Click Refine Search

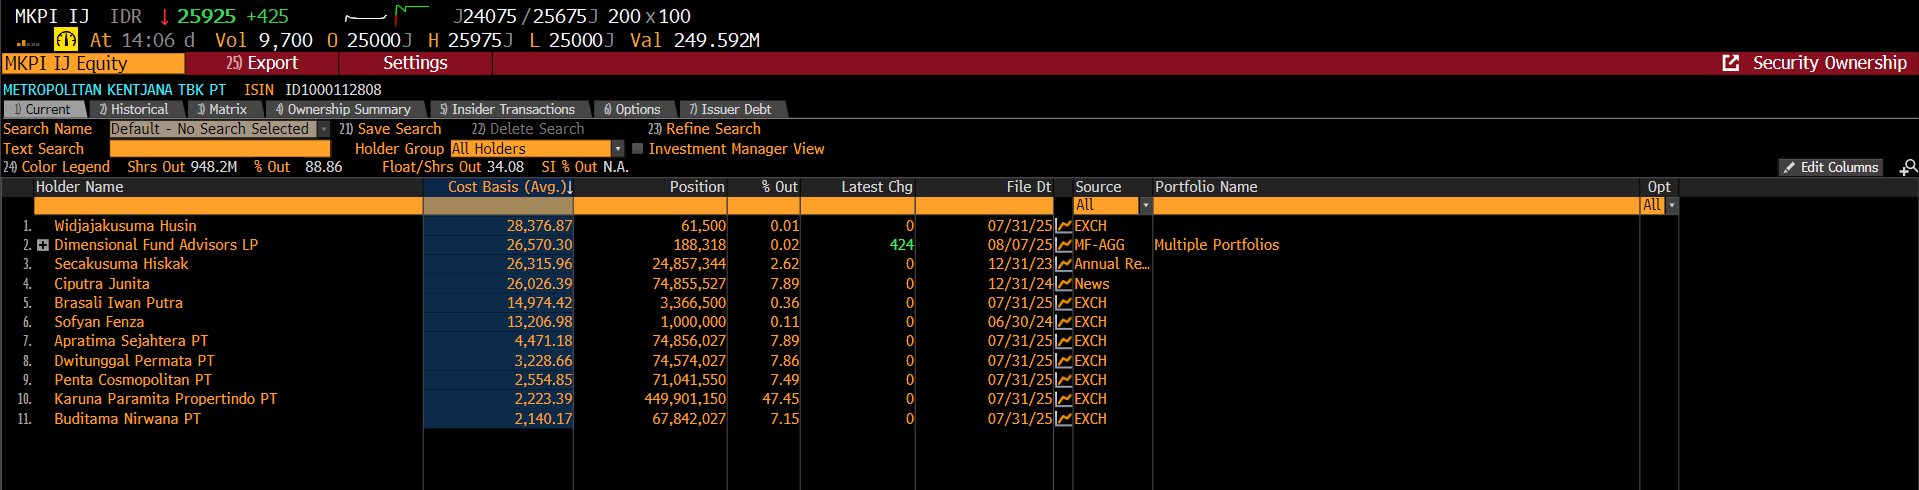pos(704,129)
